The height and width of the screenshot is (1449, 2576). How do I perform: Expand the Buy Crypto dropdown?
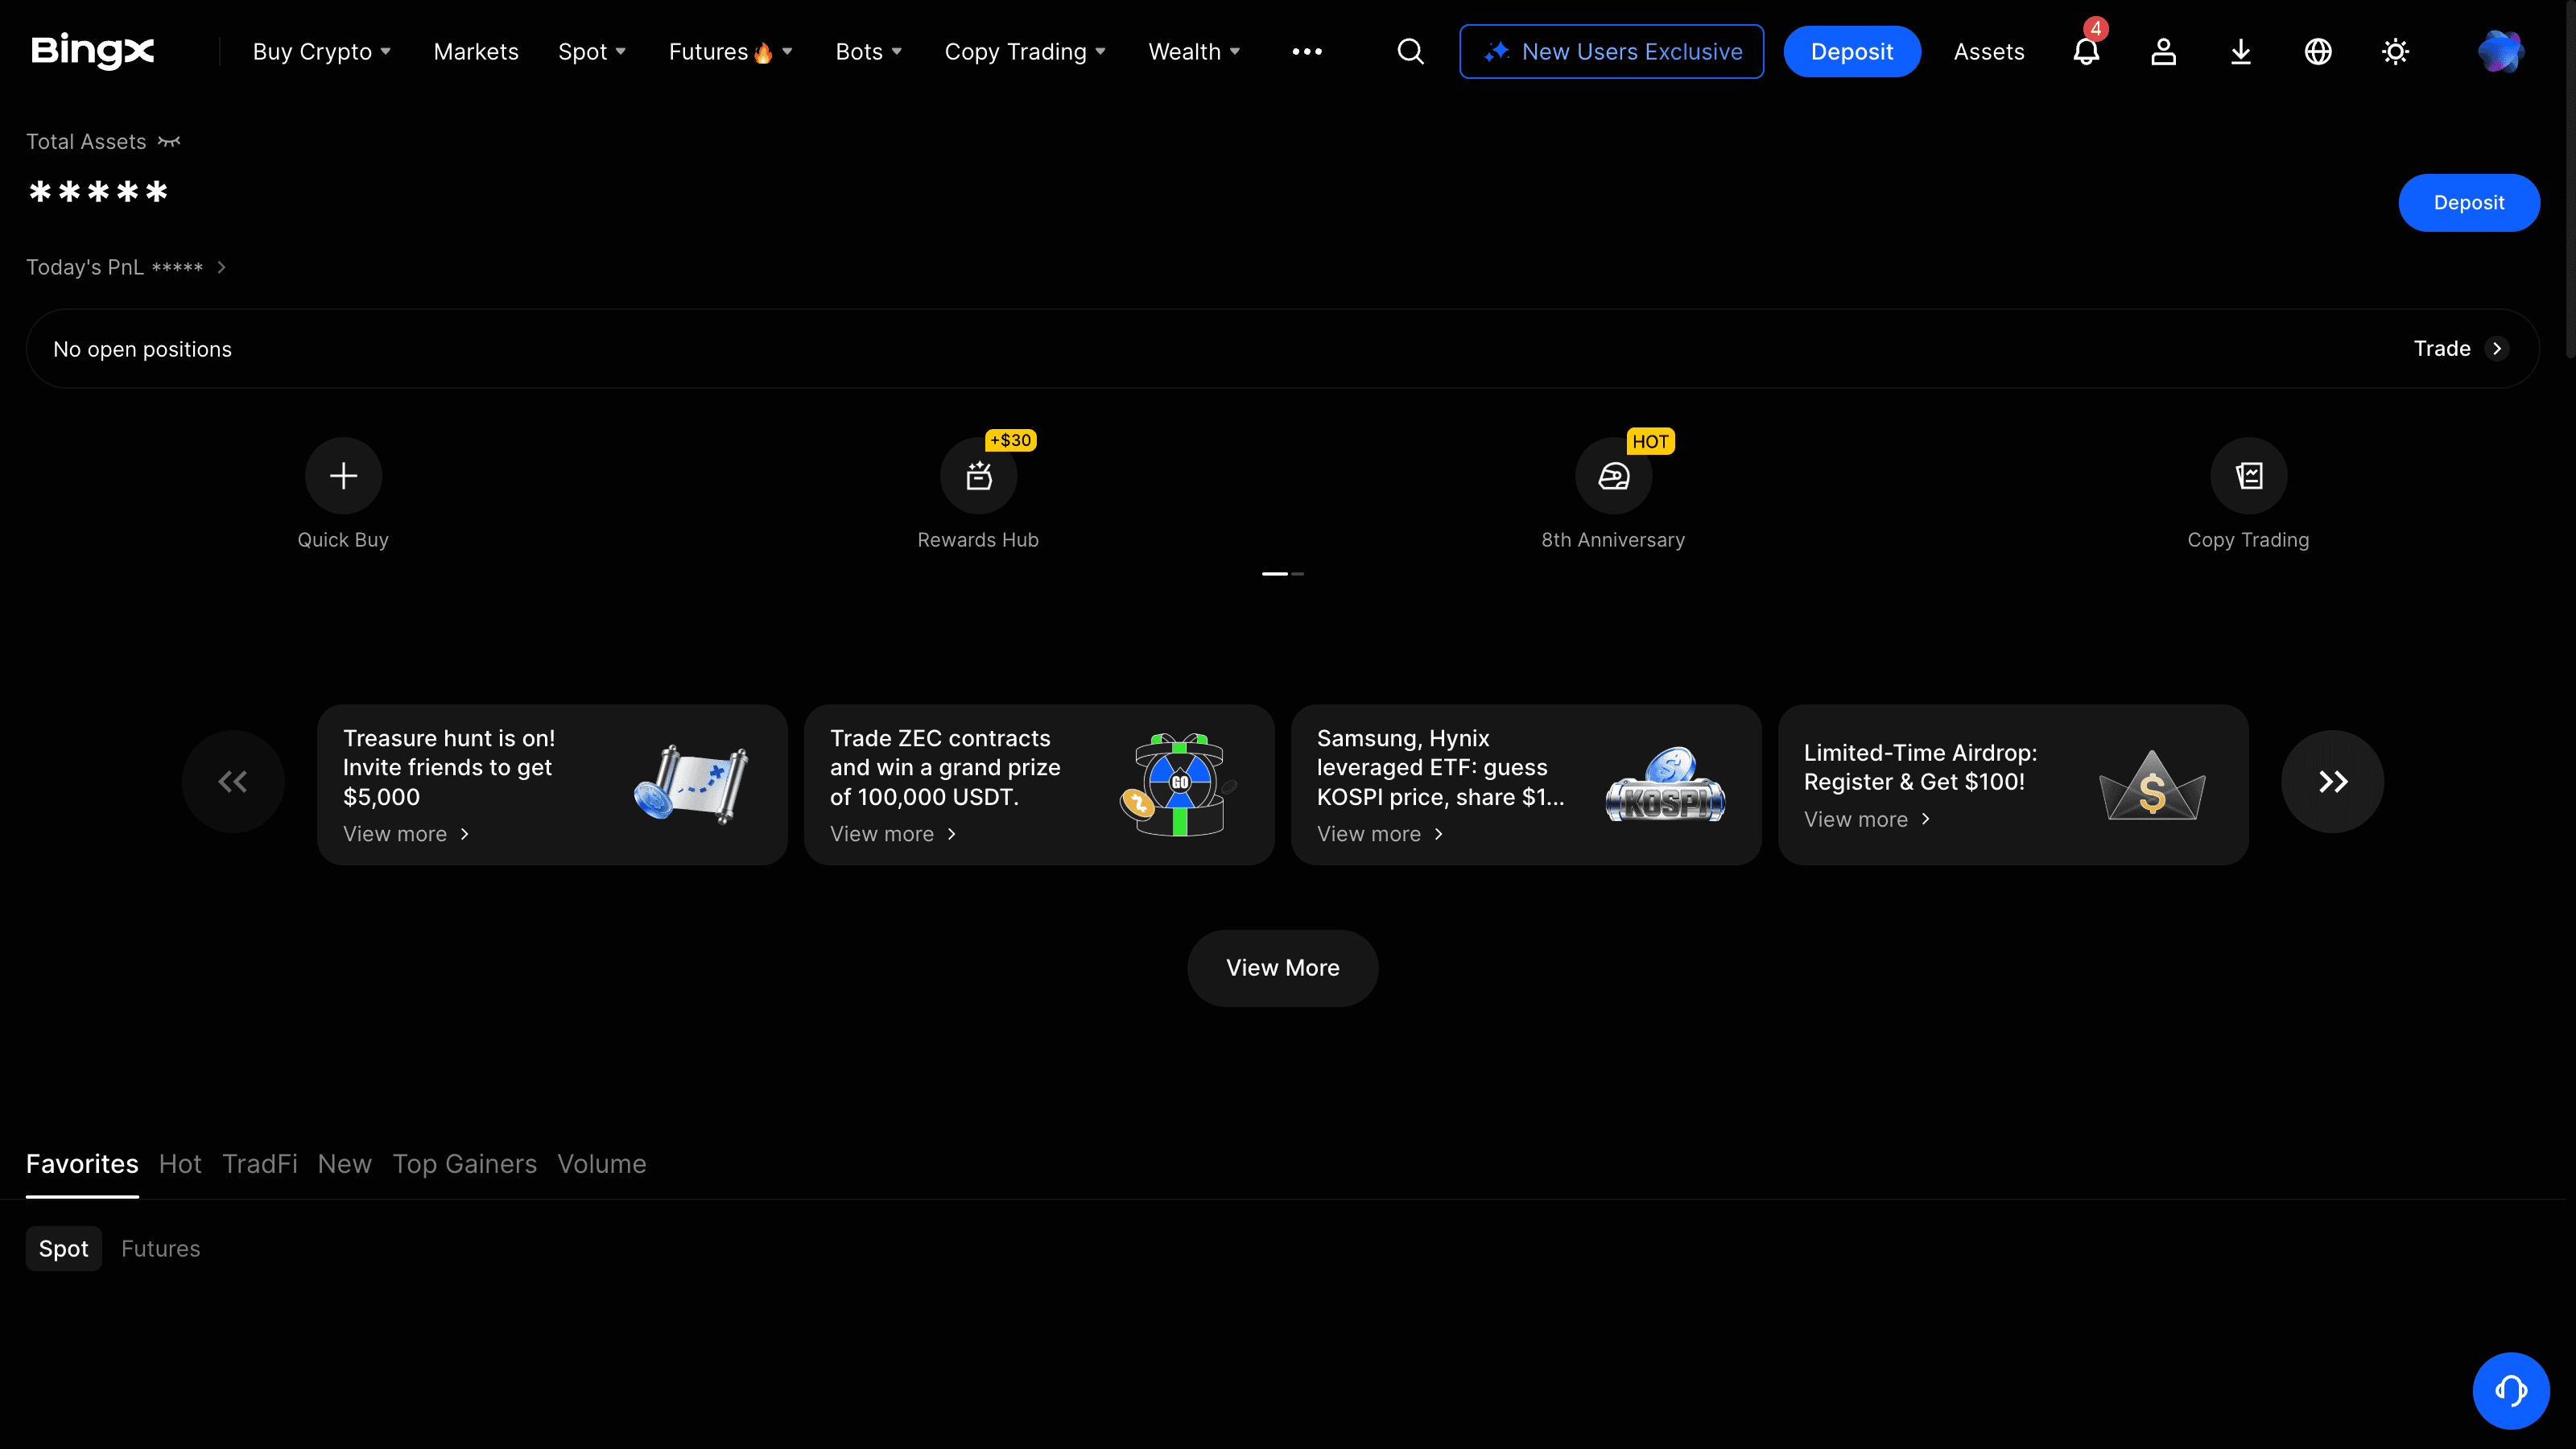[322, 51]
